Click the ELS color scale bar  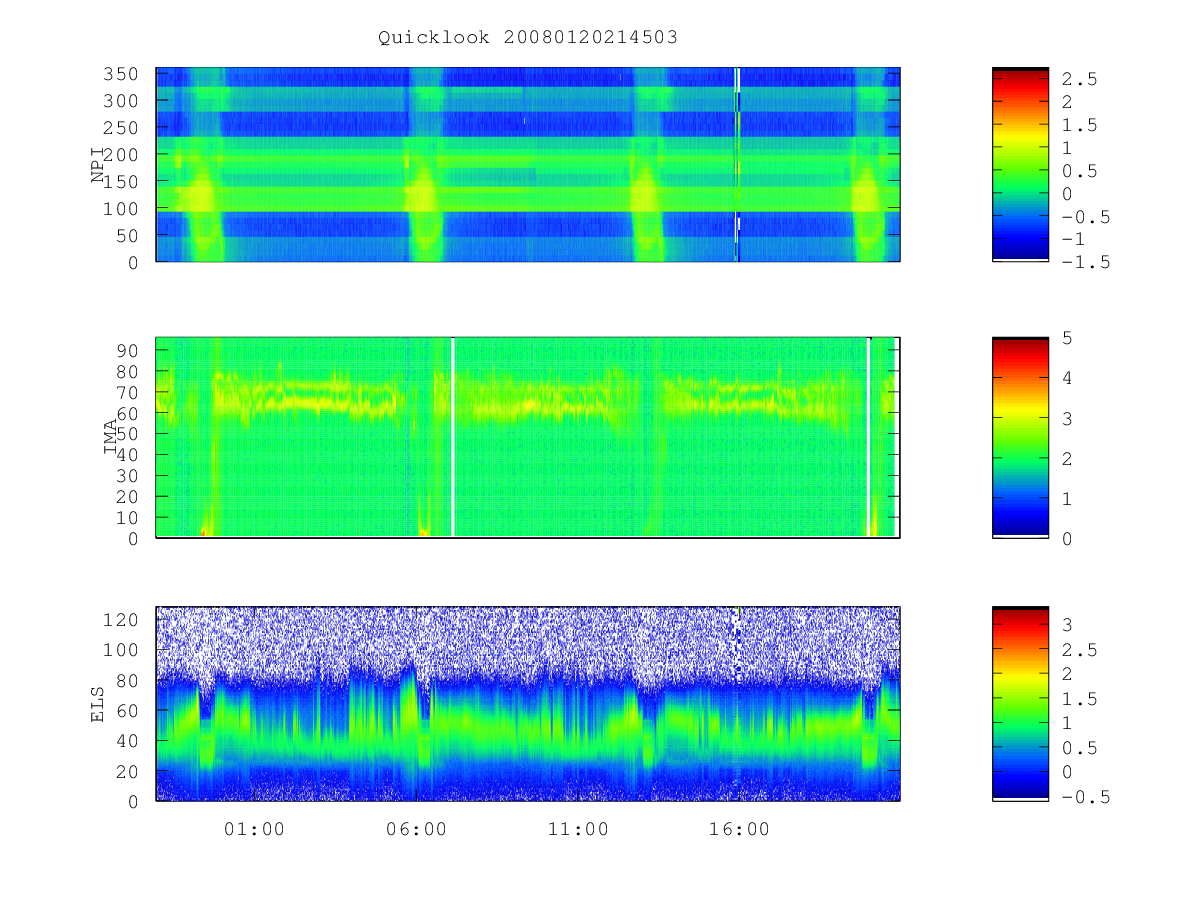point(1020,703)
